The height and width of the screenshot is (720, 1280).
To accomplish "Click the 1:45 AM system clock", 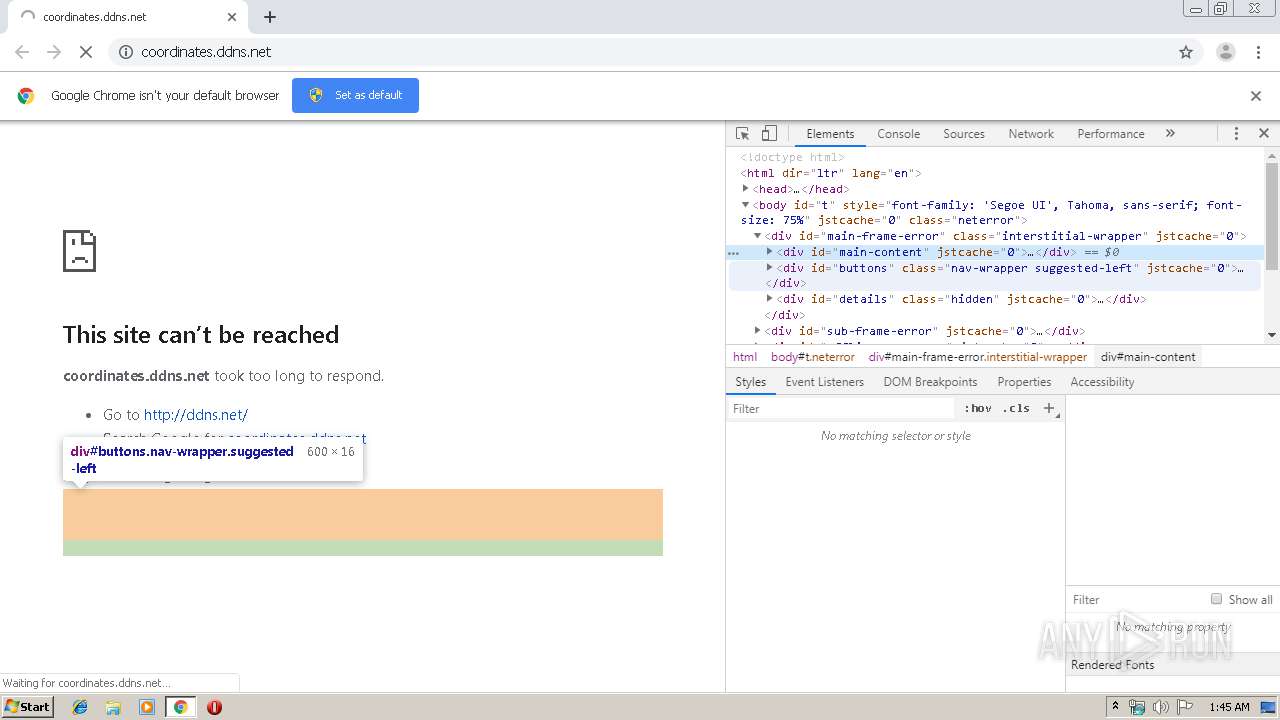I will [x=1229, y=707].
